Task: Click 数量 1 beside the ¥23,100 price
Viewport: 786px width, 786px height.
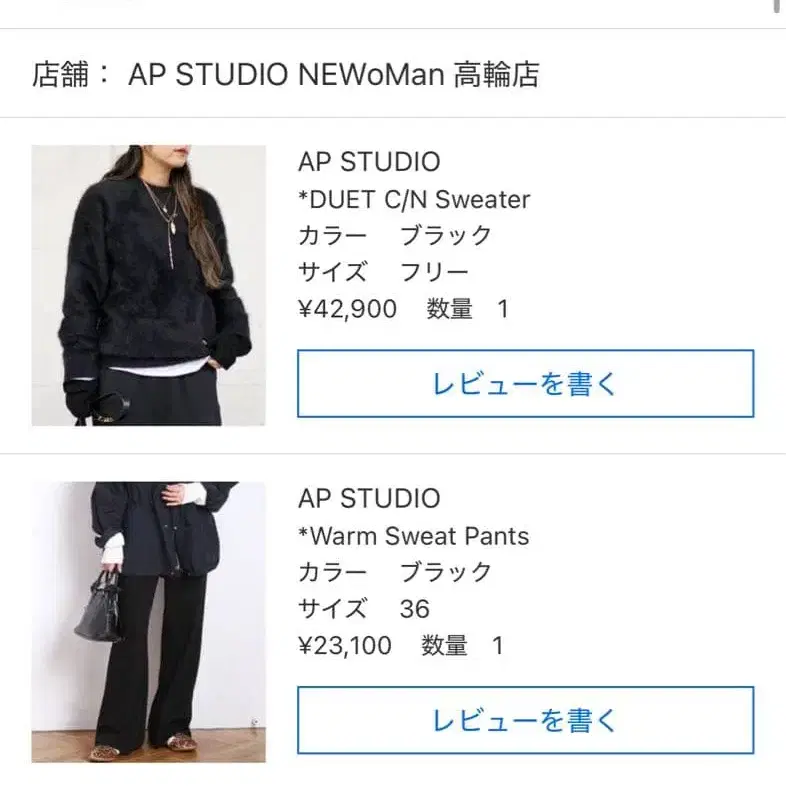Action: pos(462,646)
